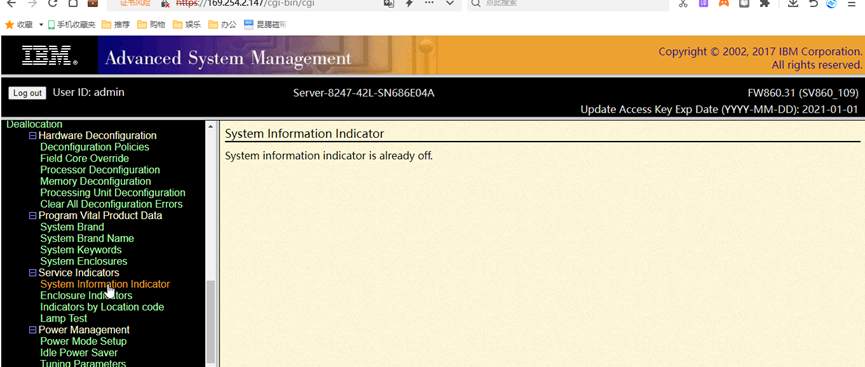
Task: Click the certificate warning lock icon
Action: click(165, 3)
